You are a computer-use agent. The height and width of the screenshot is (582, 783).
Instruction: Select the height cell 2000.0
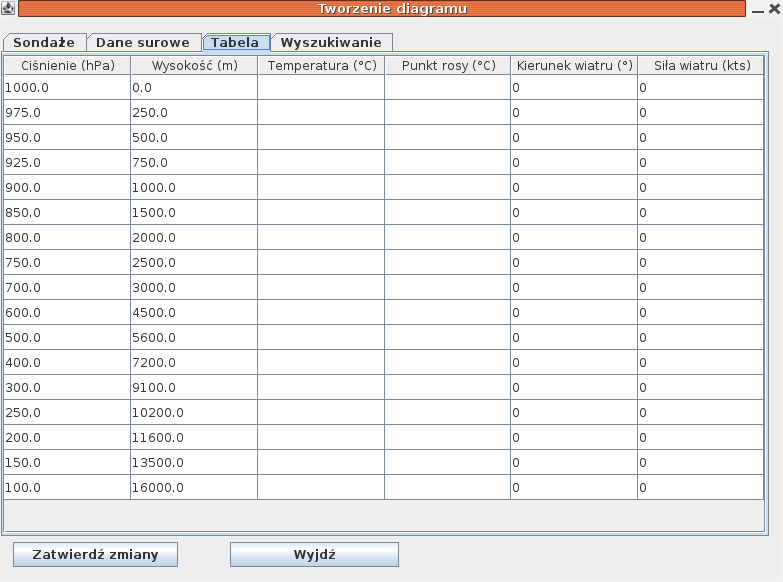(194, 237)
